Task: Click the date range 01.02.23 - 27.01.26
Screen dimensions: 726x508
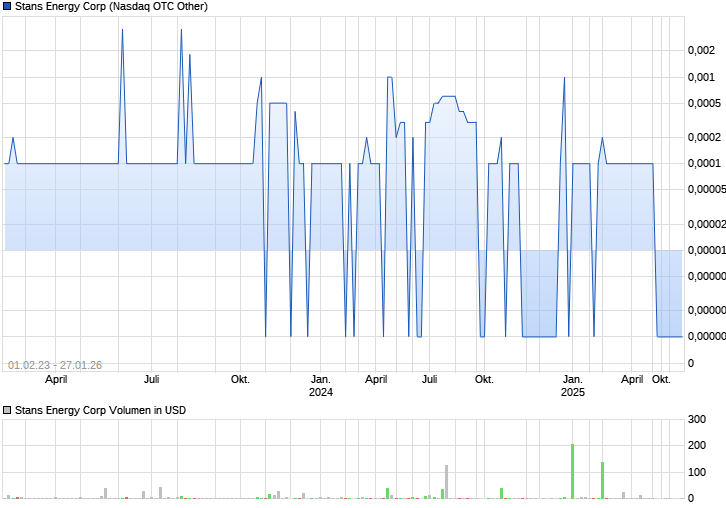Action: pos(55,365)
